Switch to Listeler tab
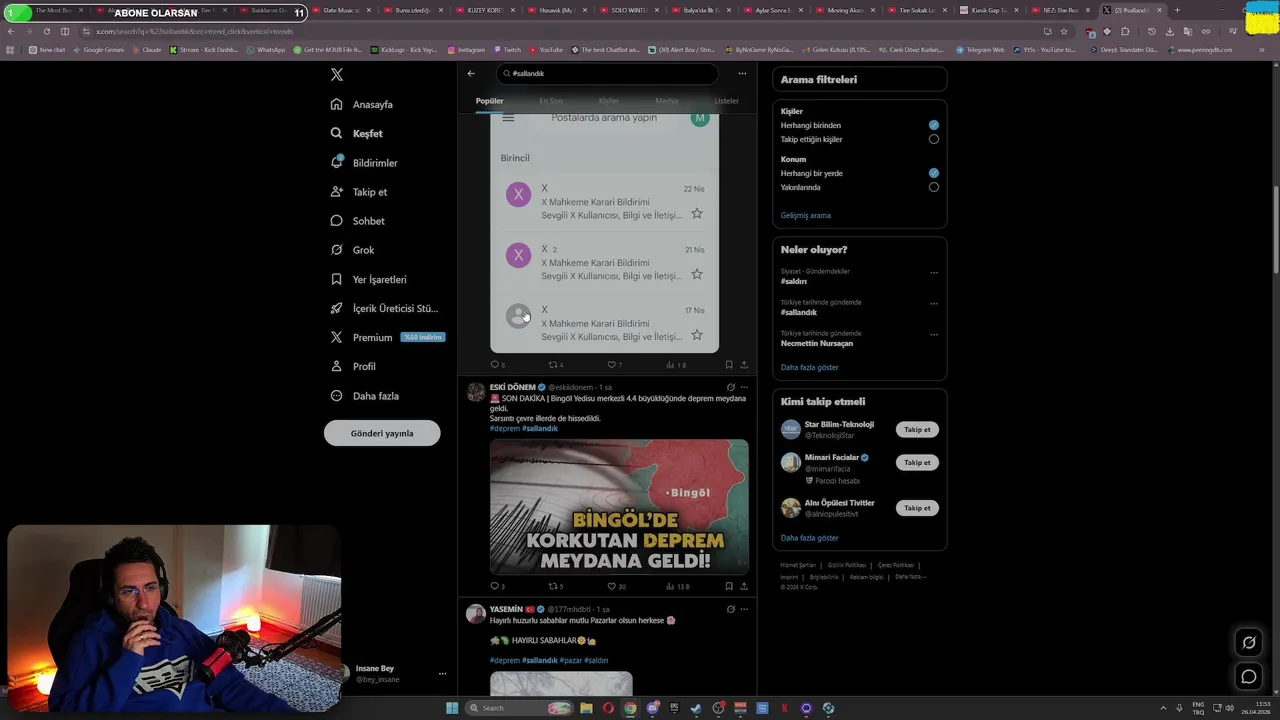Screen dimensions: 1280x720 click(x=726, y=101)
